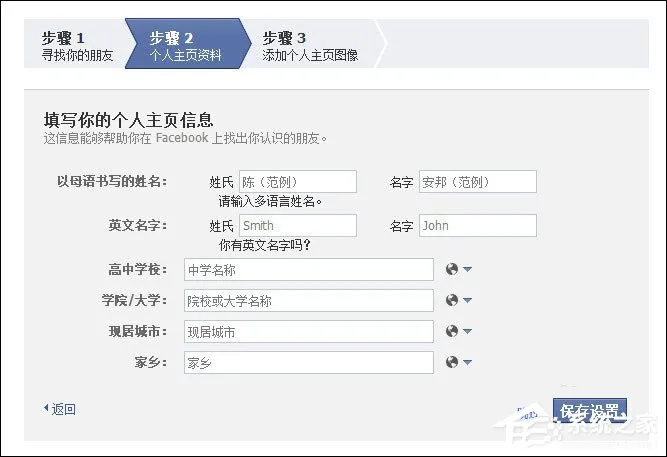Go to 步骤 1 寻找你的朋友 tab
This screenshot has height=457, width=667.
tap(77, 44)
